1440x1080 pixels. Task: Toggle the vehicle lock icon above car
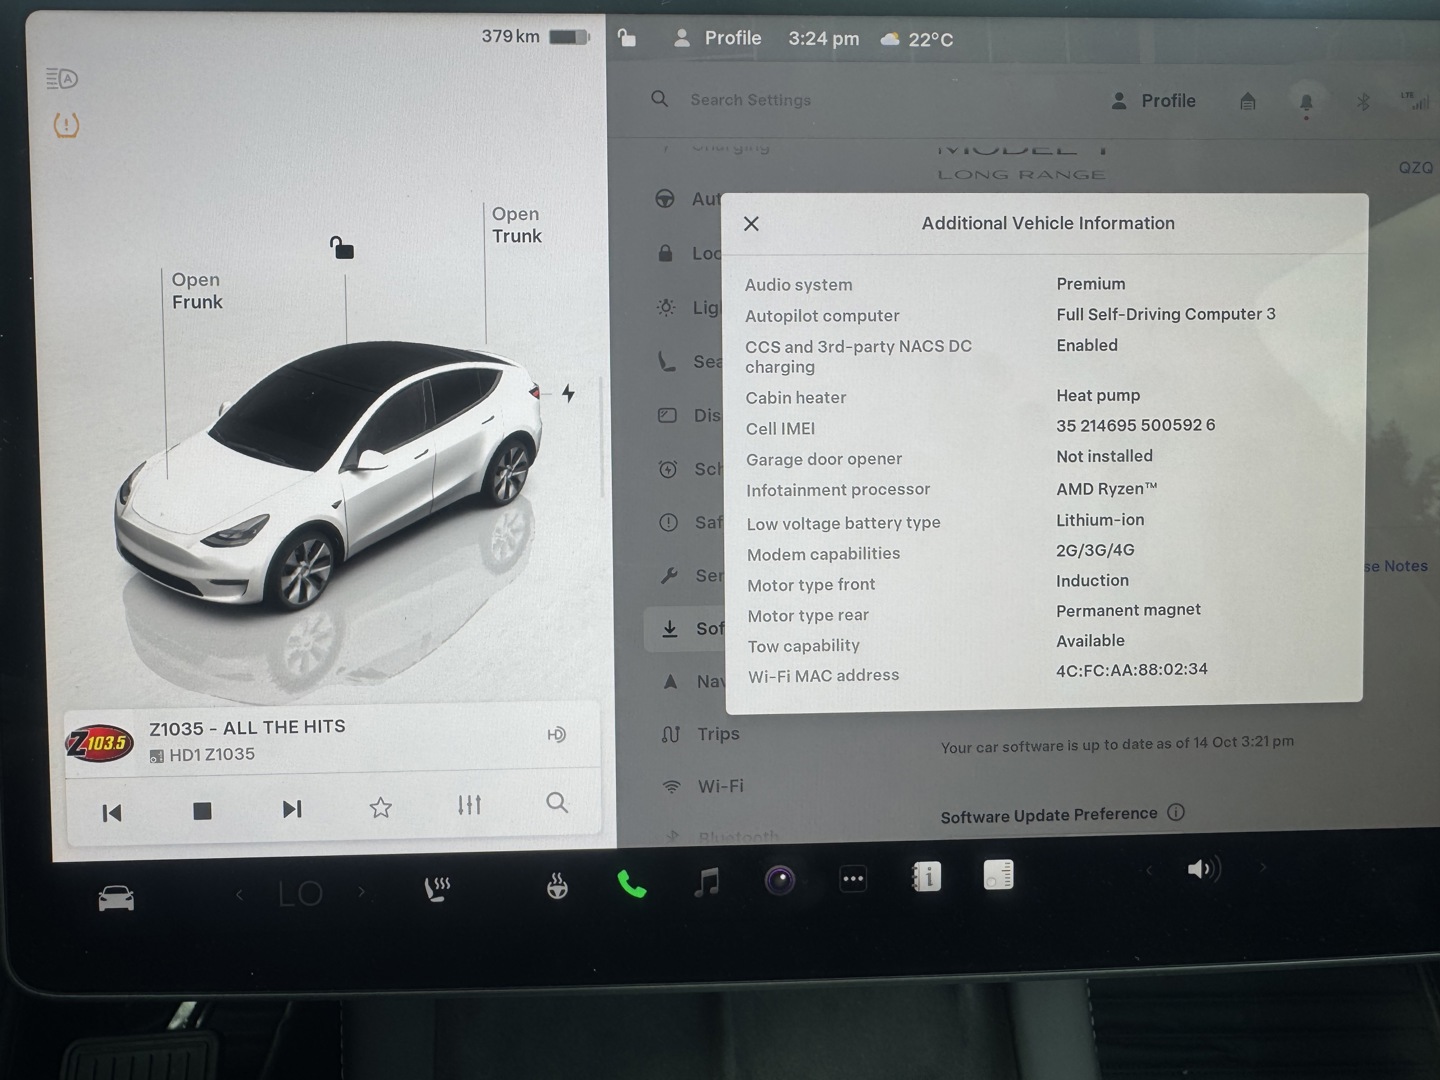pos(342,247)
